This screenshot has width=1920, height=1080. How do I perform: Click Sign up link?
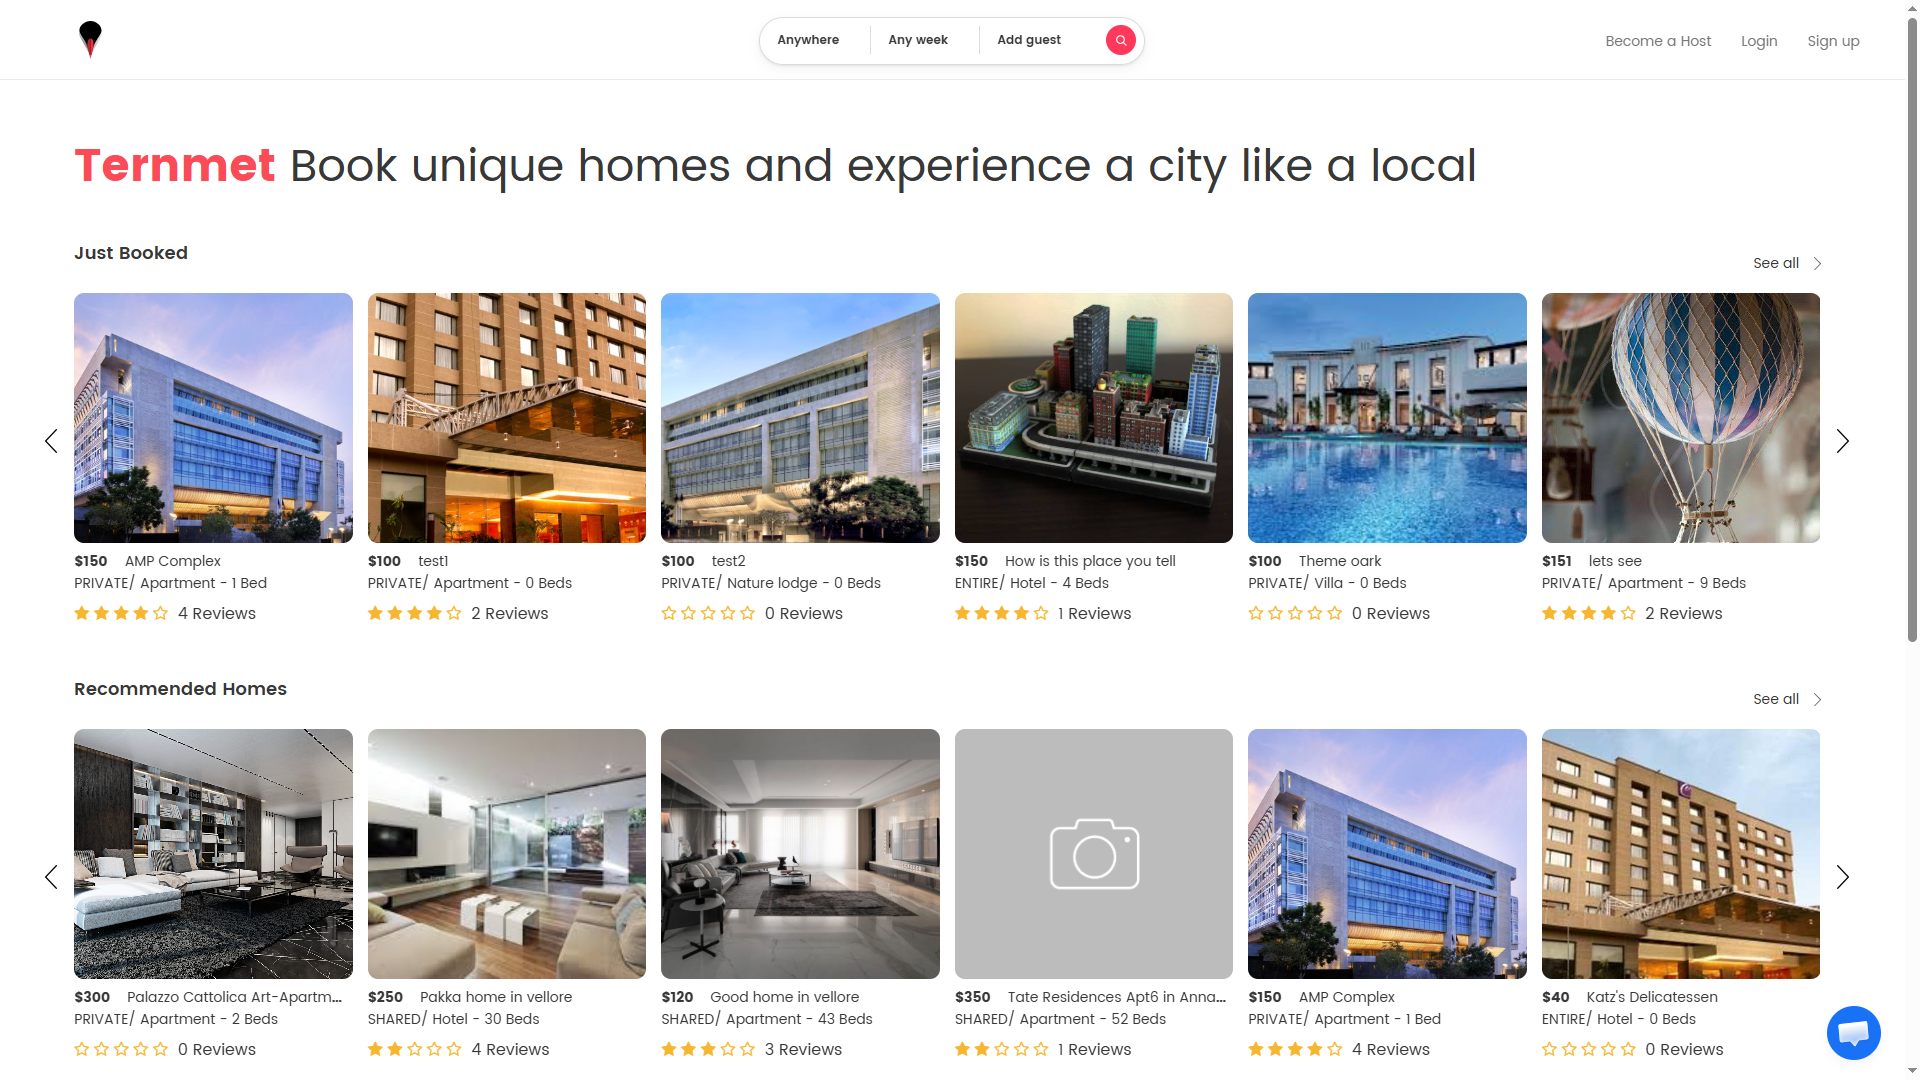tap(1833, 41)
